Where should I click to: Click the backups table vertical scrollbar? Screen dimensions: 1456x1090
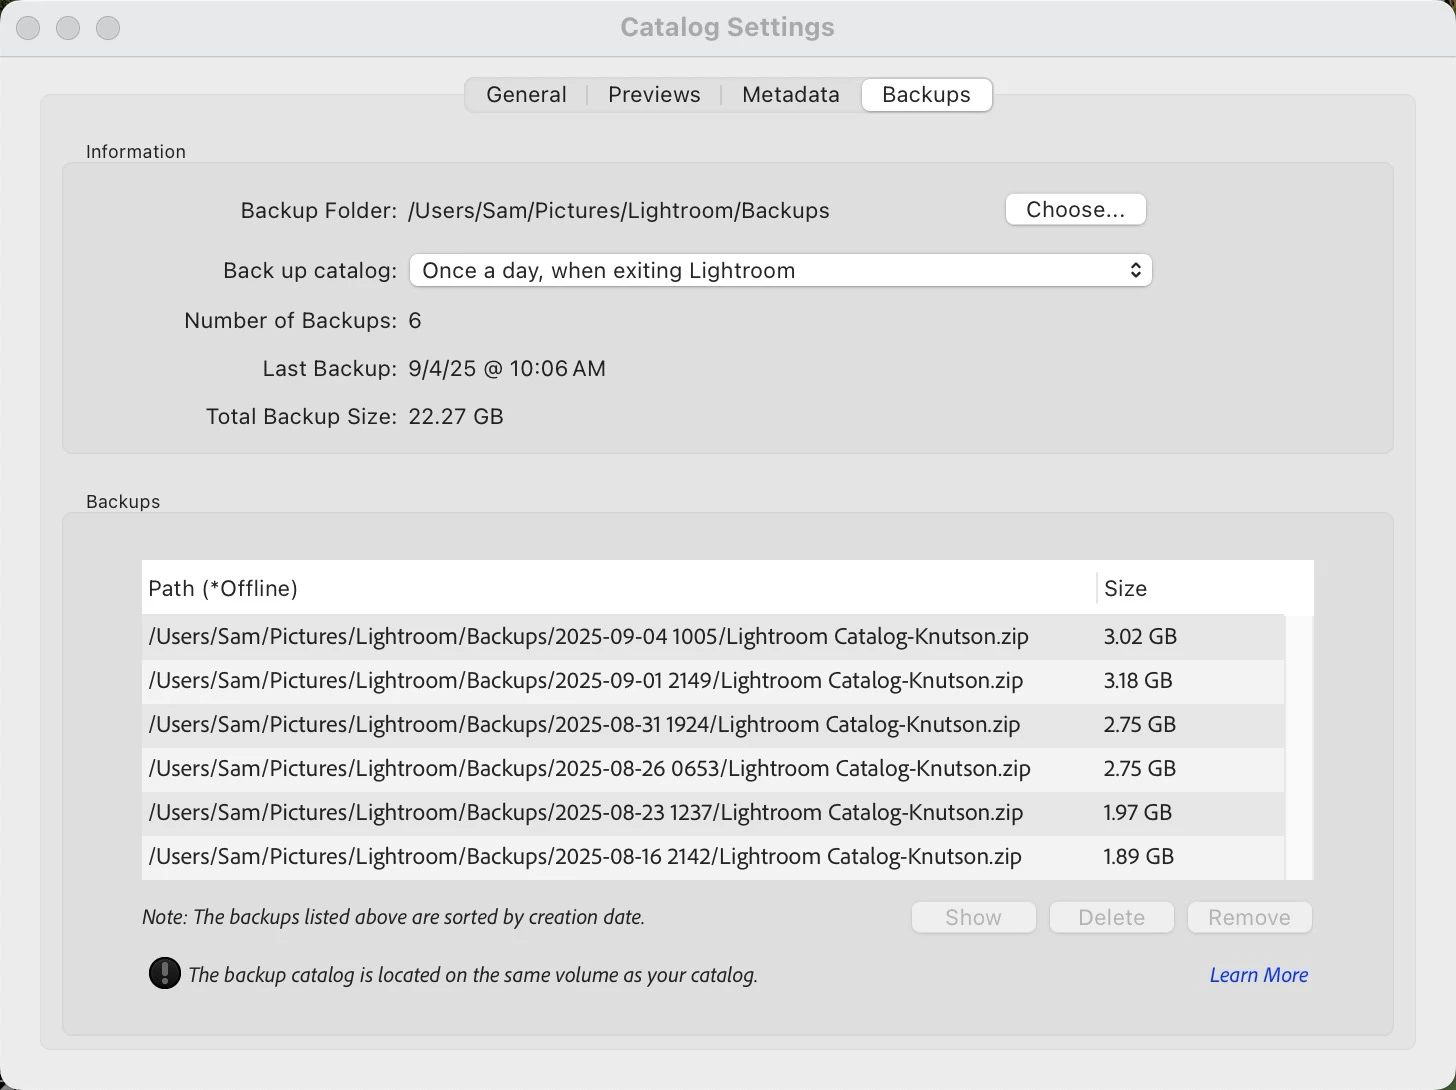click(1299, 747)
